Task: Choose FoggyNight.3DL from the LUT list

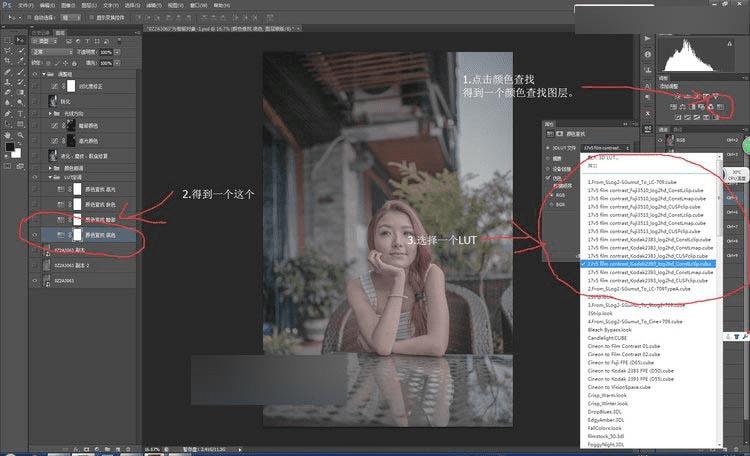Action: (606, 445)
